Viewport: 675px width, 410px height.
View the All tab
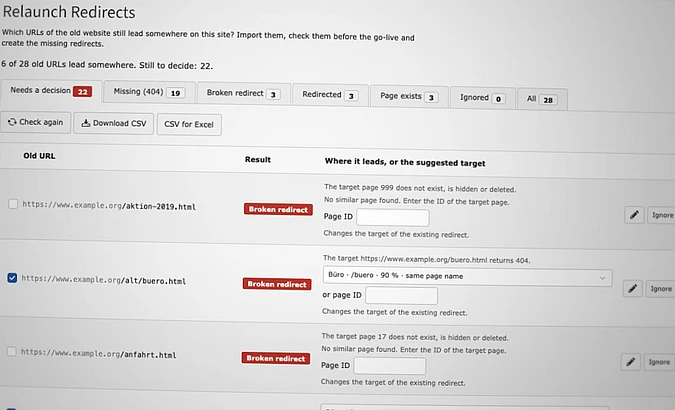click(542, 99)
